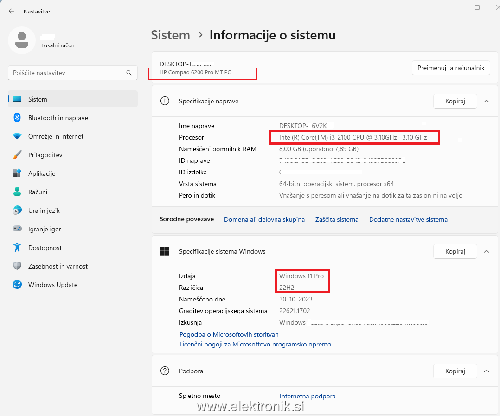500x416 pixels.
Task: Go to Omrežje in internet section
Action: click(56, 136)
